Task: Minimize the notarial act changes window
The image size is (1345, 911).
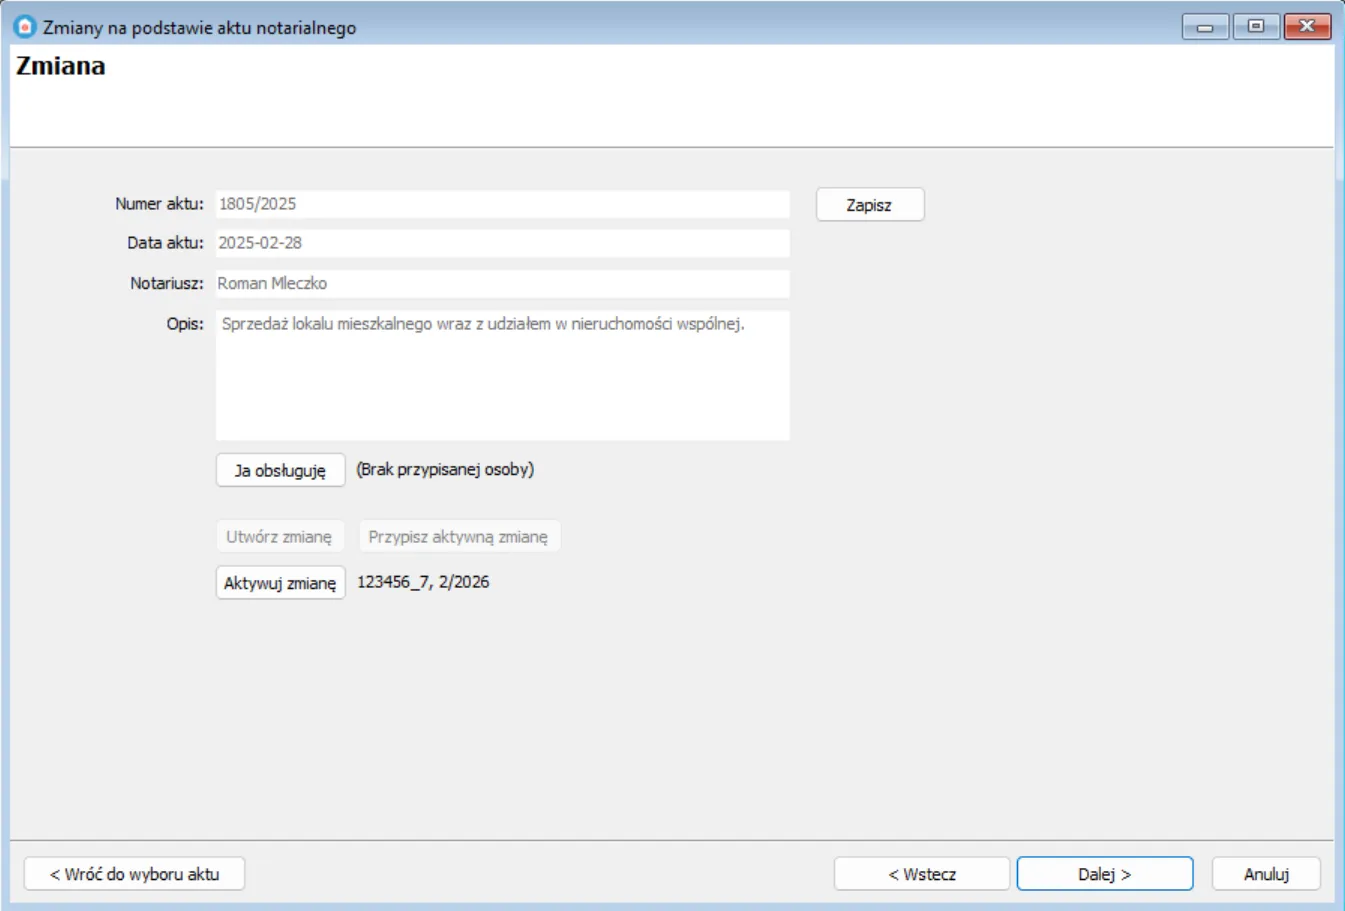Action: [1205, 27]
